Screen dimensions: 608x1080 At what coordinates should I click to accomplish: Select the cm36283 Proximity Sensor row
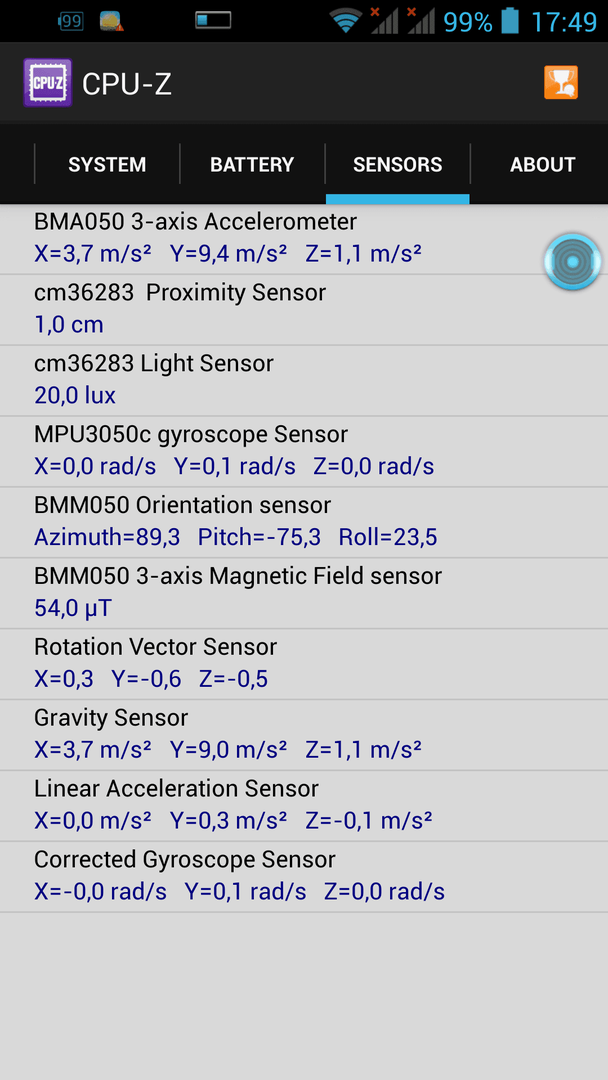(x=304, y=309)
